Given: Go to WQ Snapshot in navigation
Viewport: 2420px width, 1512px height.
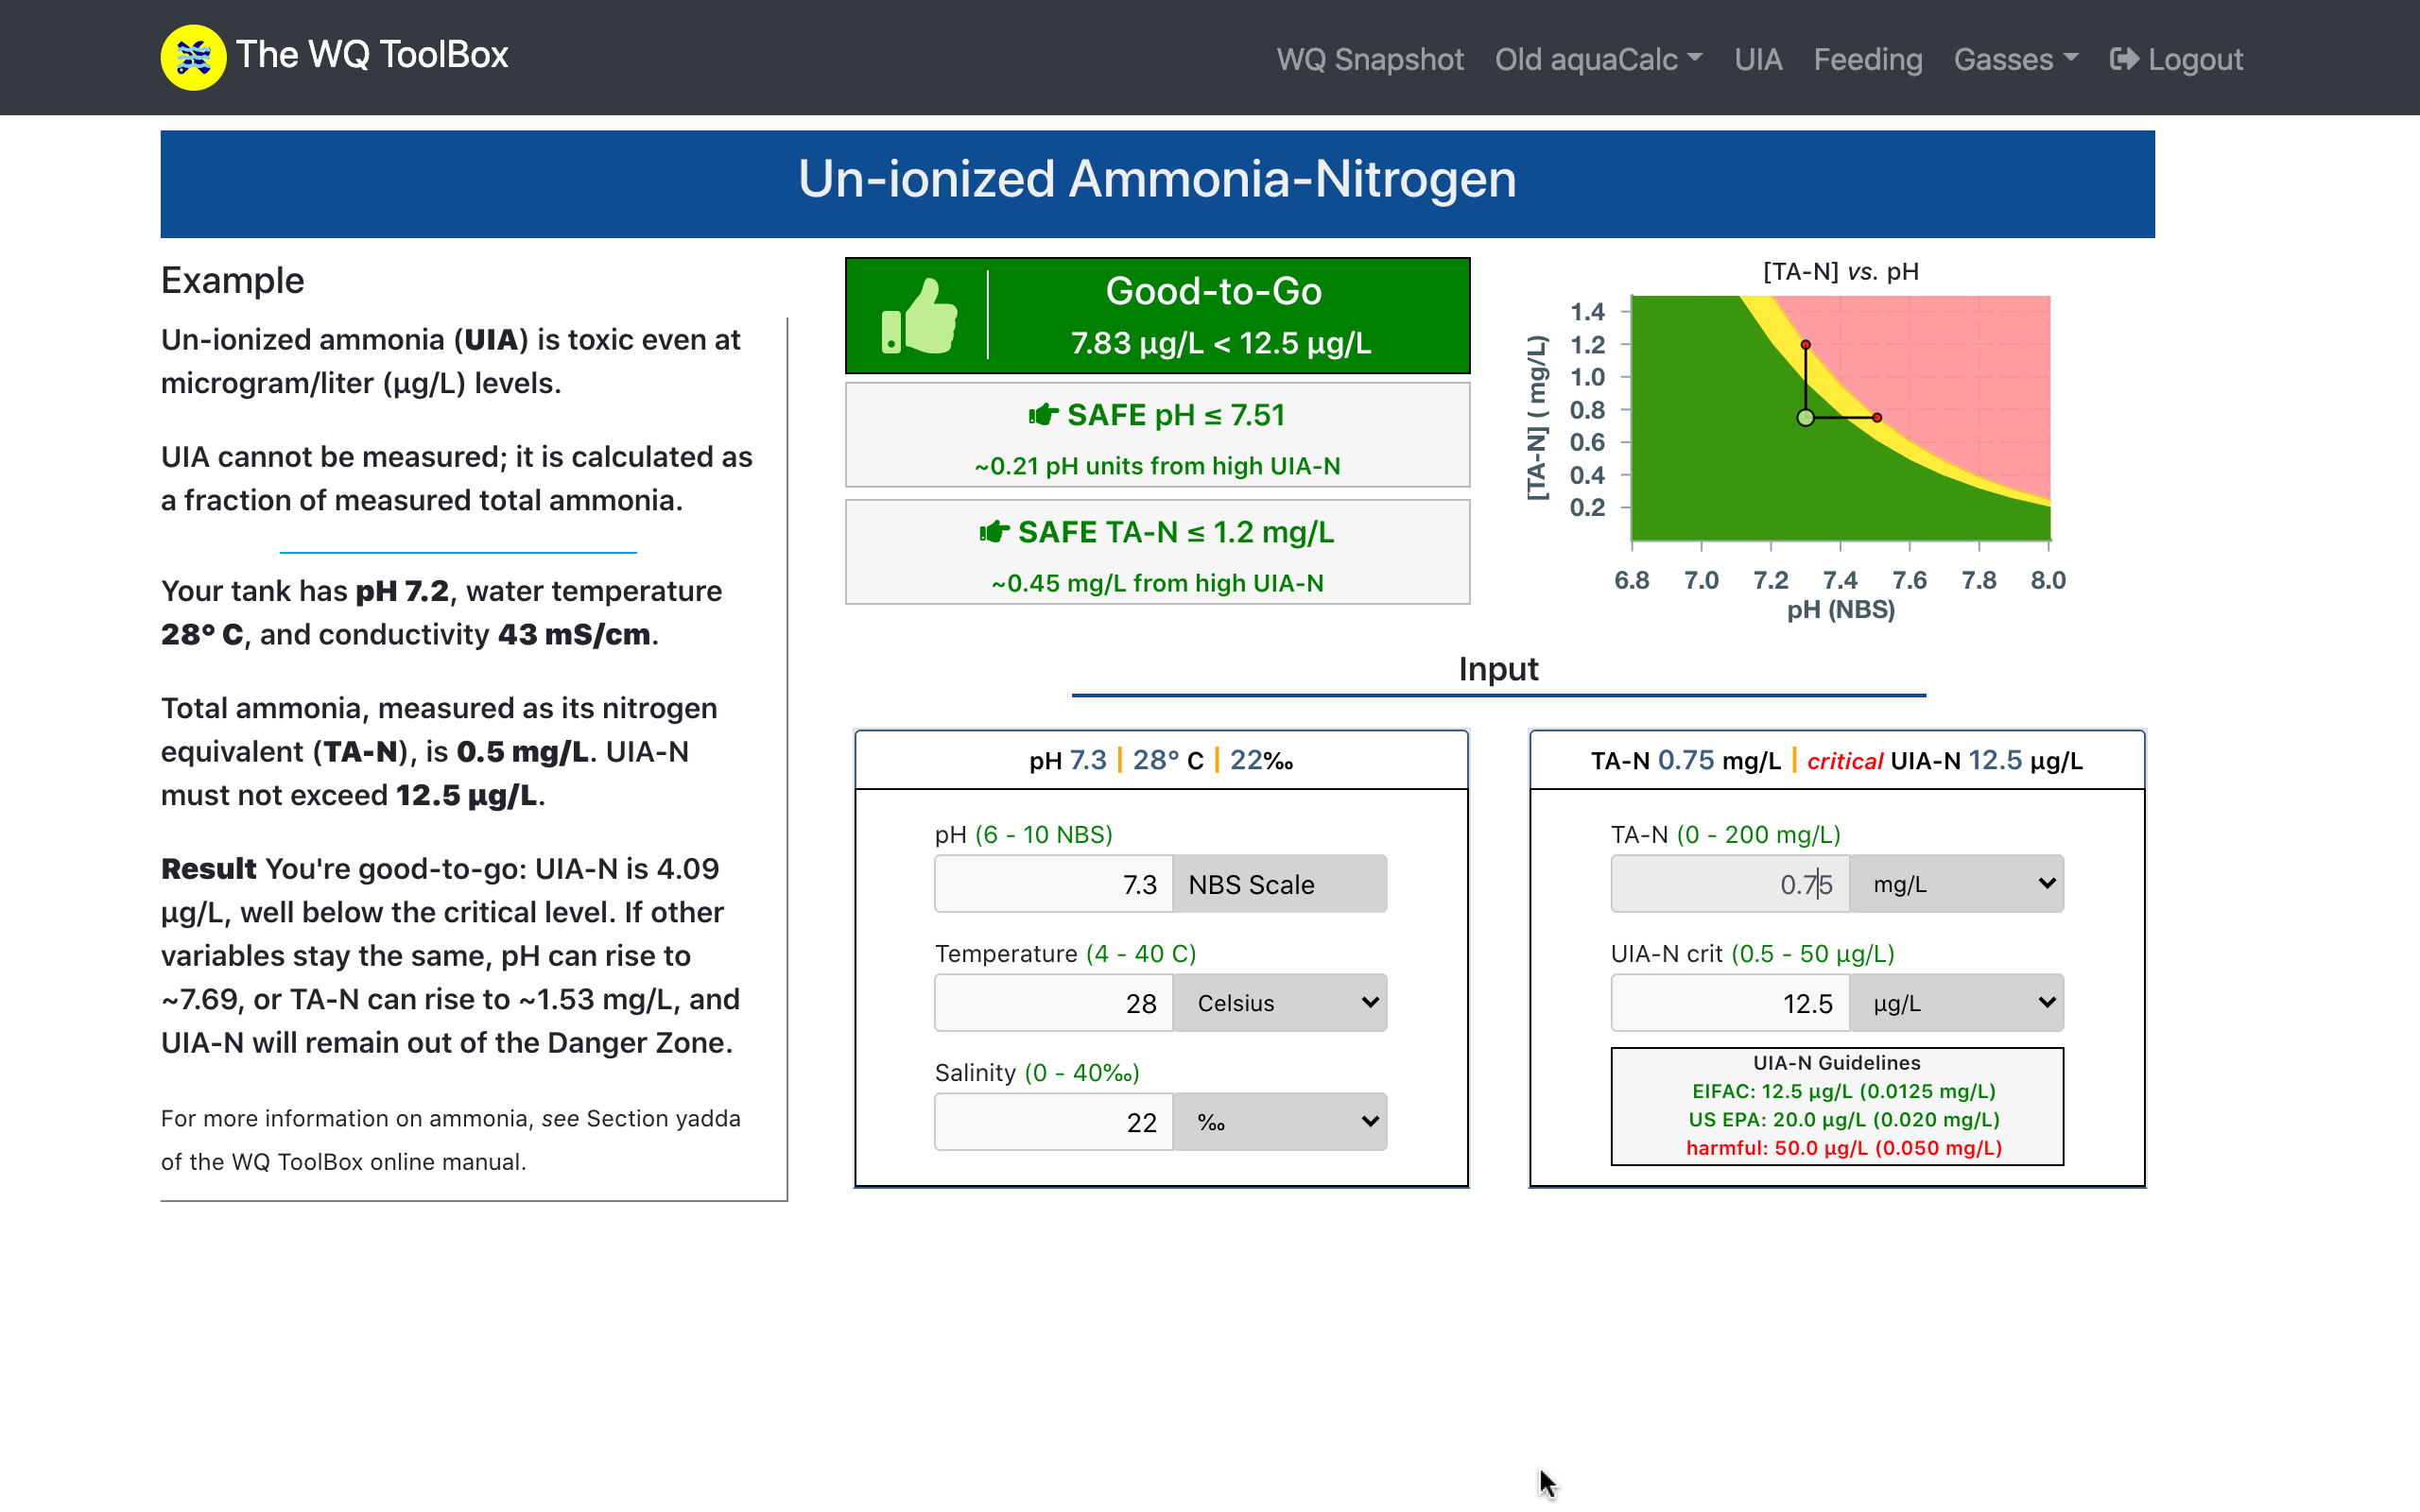Looking at the screenshot, I should [1369, 59].
